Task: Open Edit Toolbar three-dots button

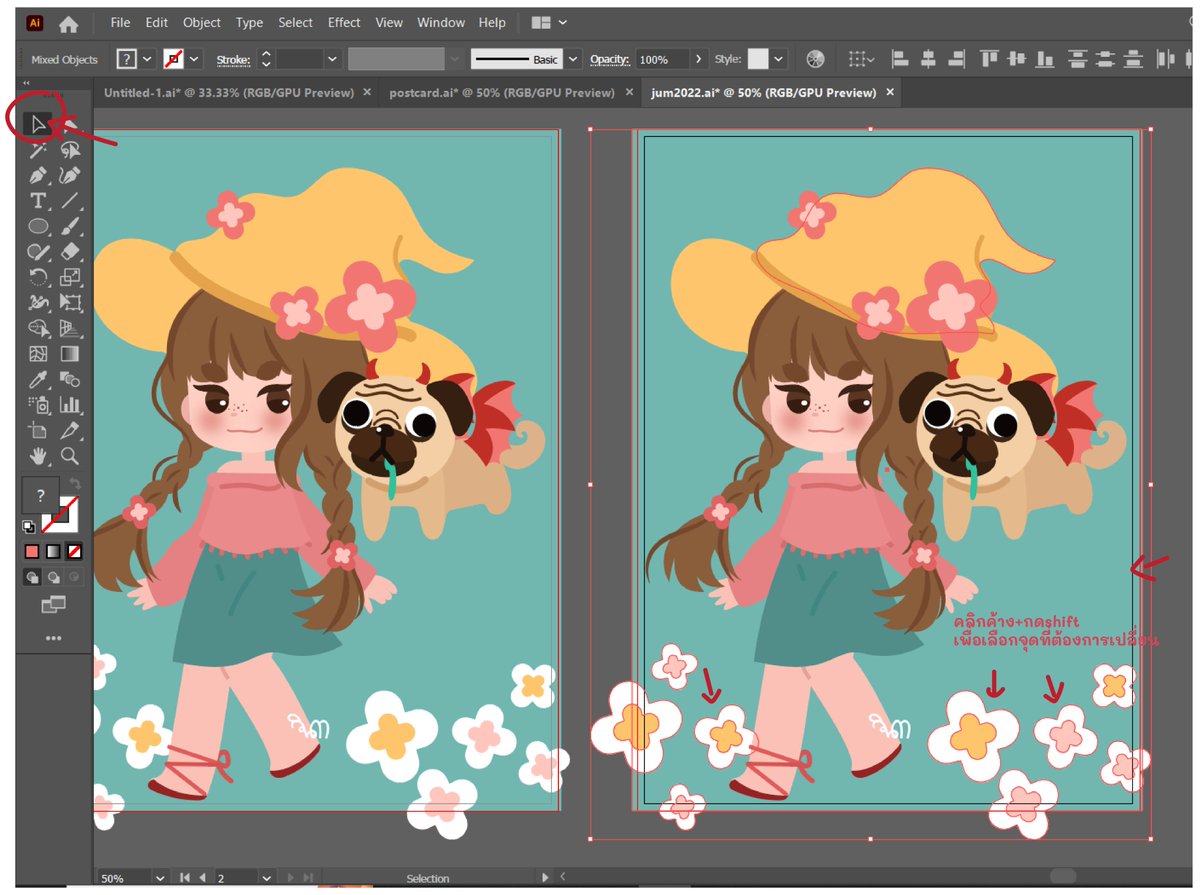Action: (x=53, y=638)
